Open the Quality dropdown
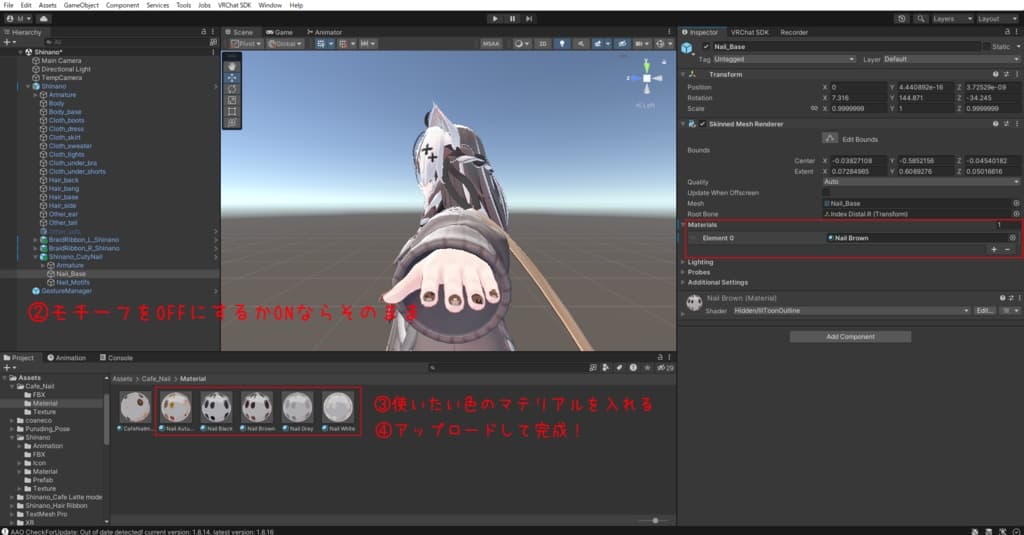Image resolution: width=1024 pixels, height=535 pixels. (921, 182)
